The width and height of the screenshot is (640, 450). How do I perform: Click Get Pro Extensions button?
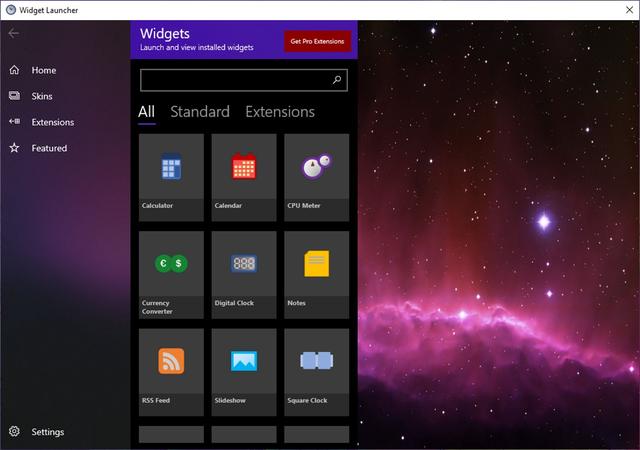(317, 41)
